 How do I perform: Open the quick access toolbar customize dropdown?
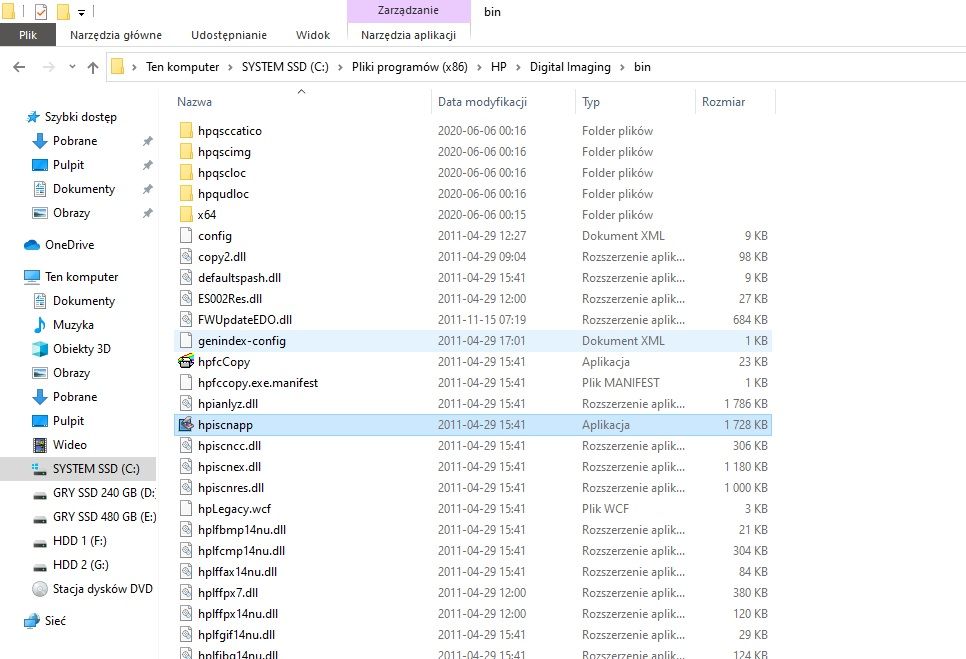(x=81, y=12)
